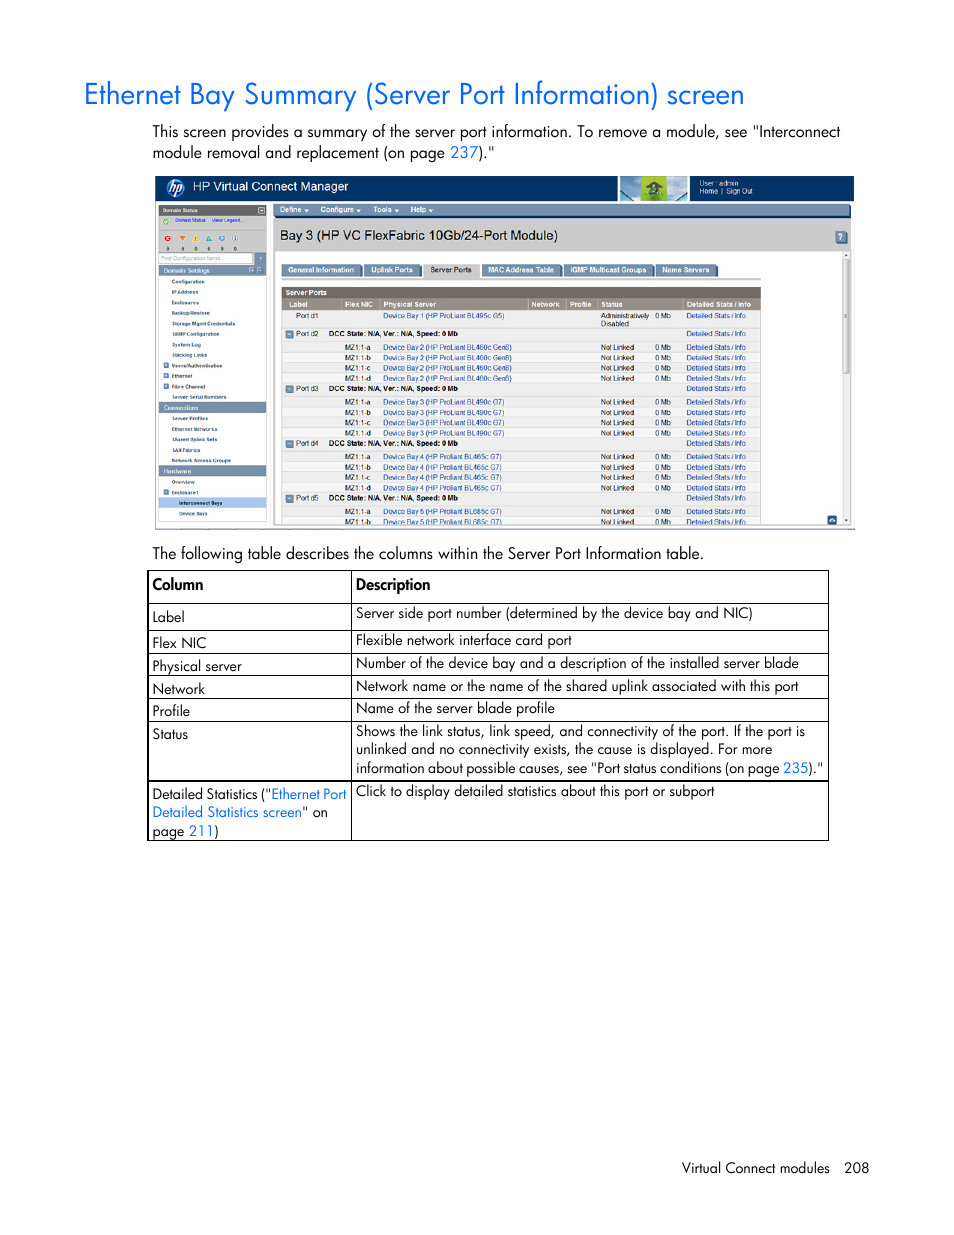
Task: Click the banner image in the header
Action: 653,188
